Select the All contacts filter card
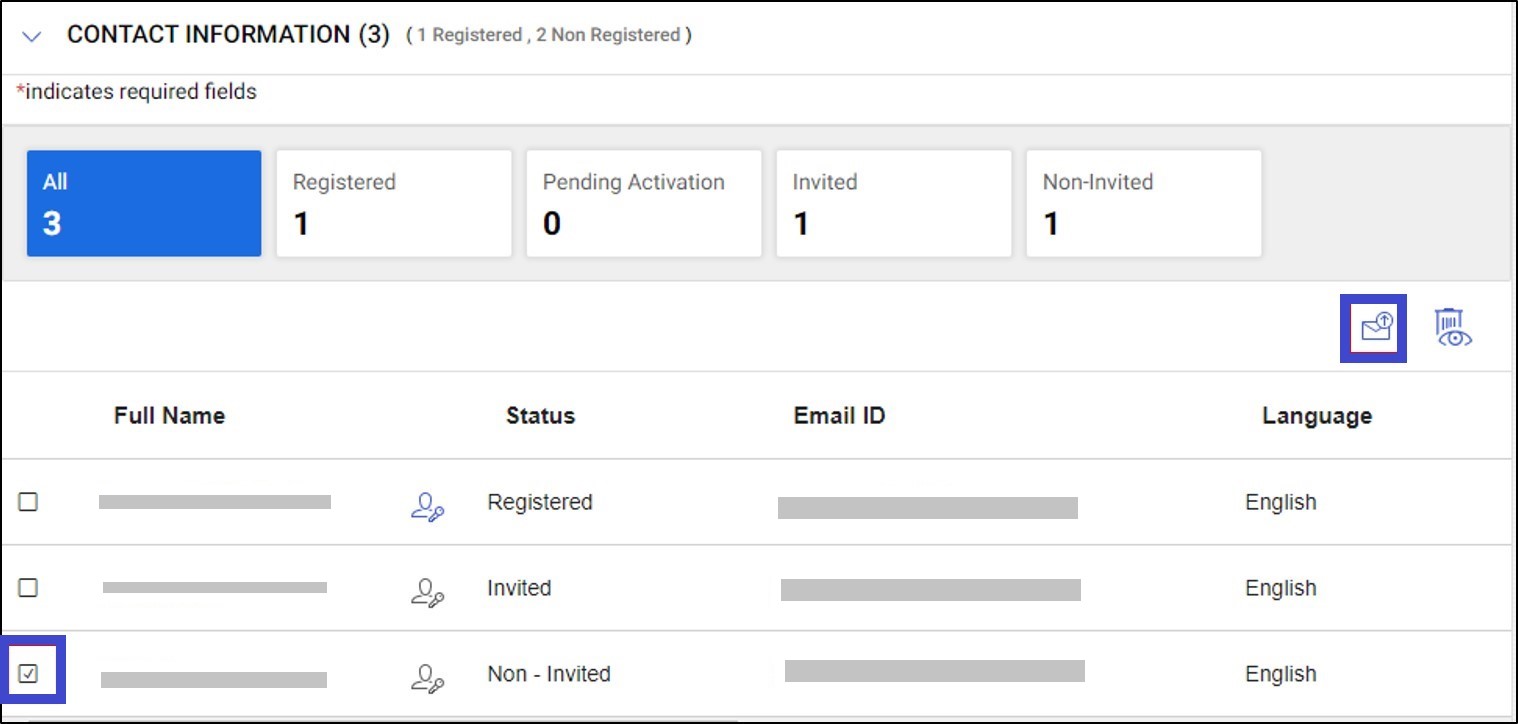This screenshot has height=724, width=1518. coord(144,202)
